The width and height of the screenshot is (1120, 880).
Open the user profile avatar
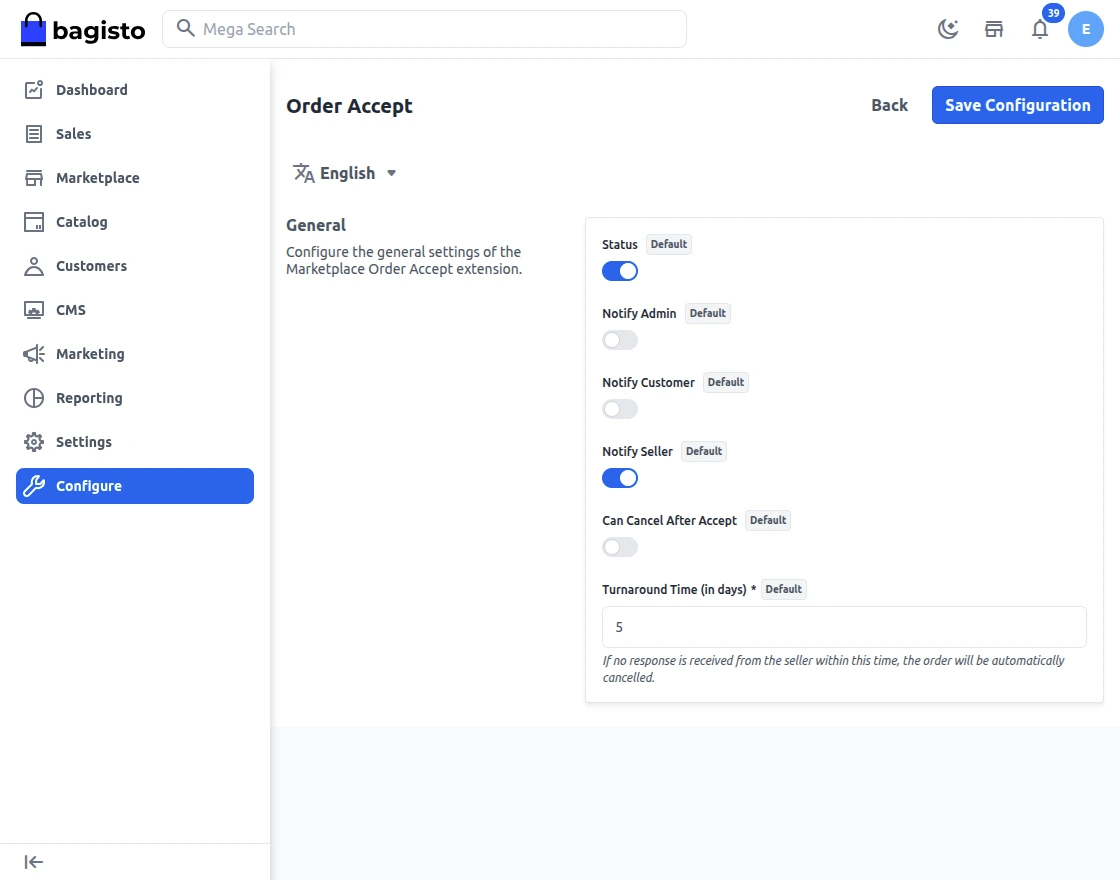(x=1086, y=29)
